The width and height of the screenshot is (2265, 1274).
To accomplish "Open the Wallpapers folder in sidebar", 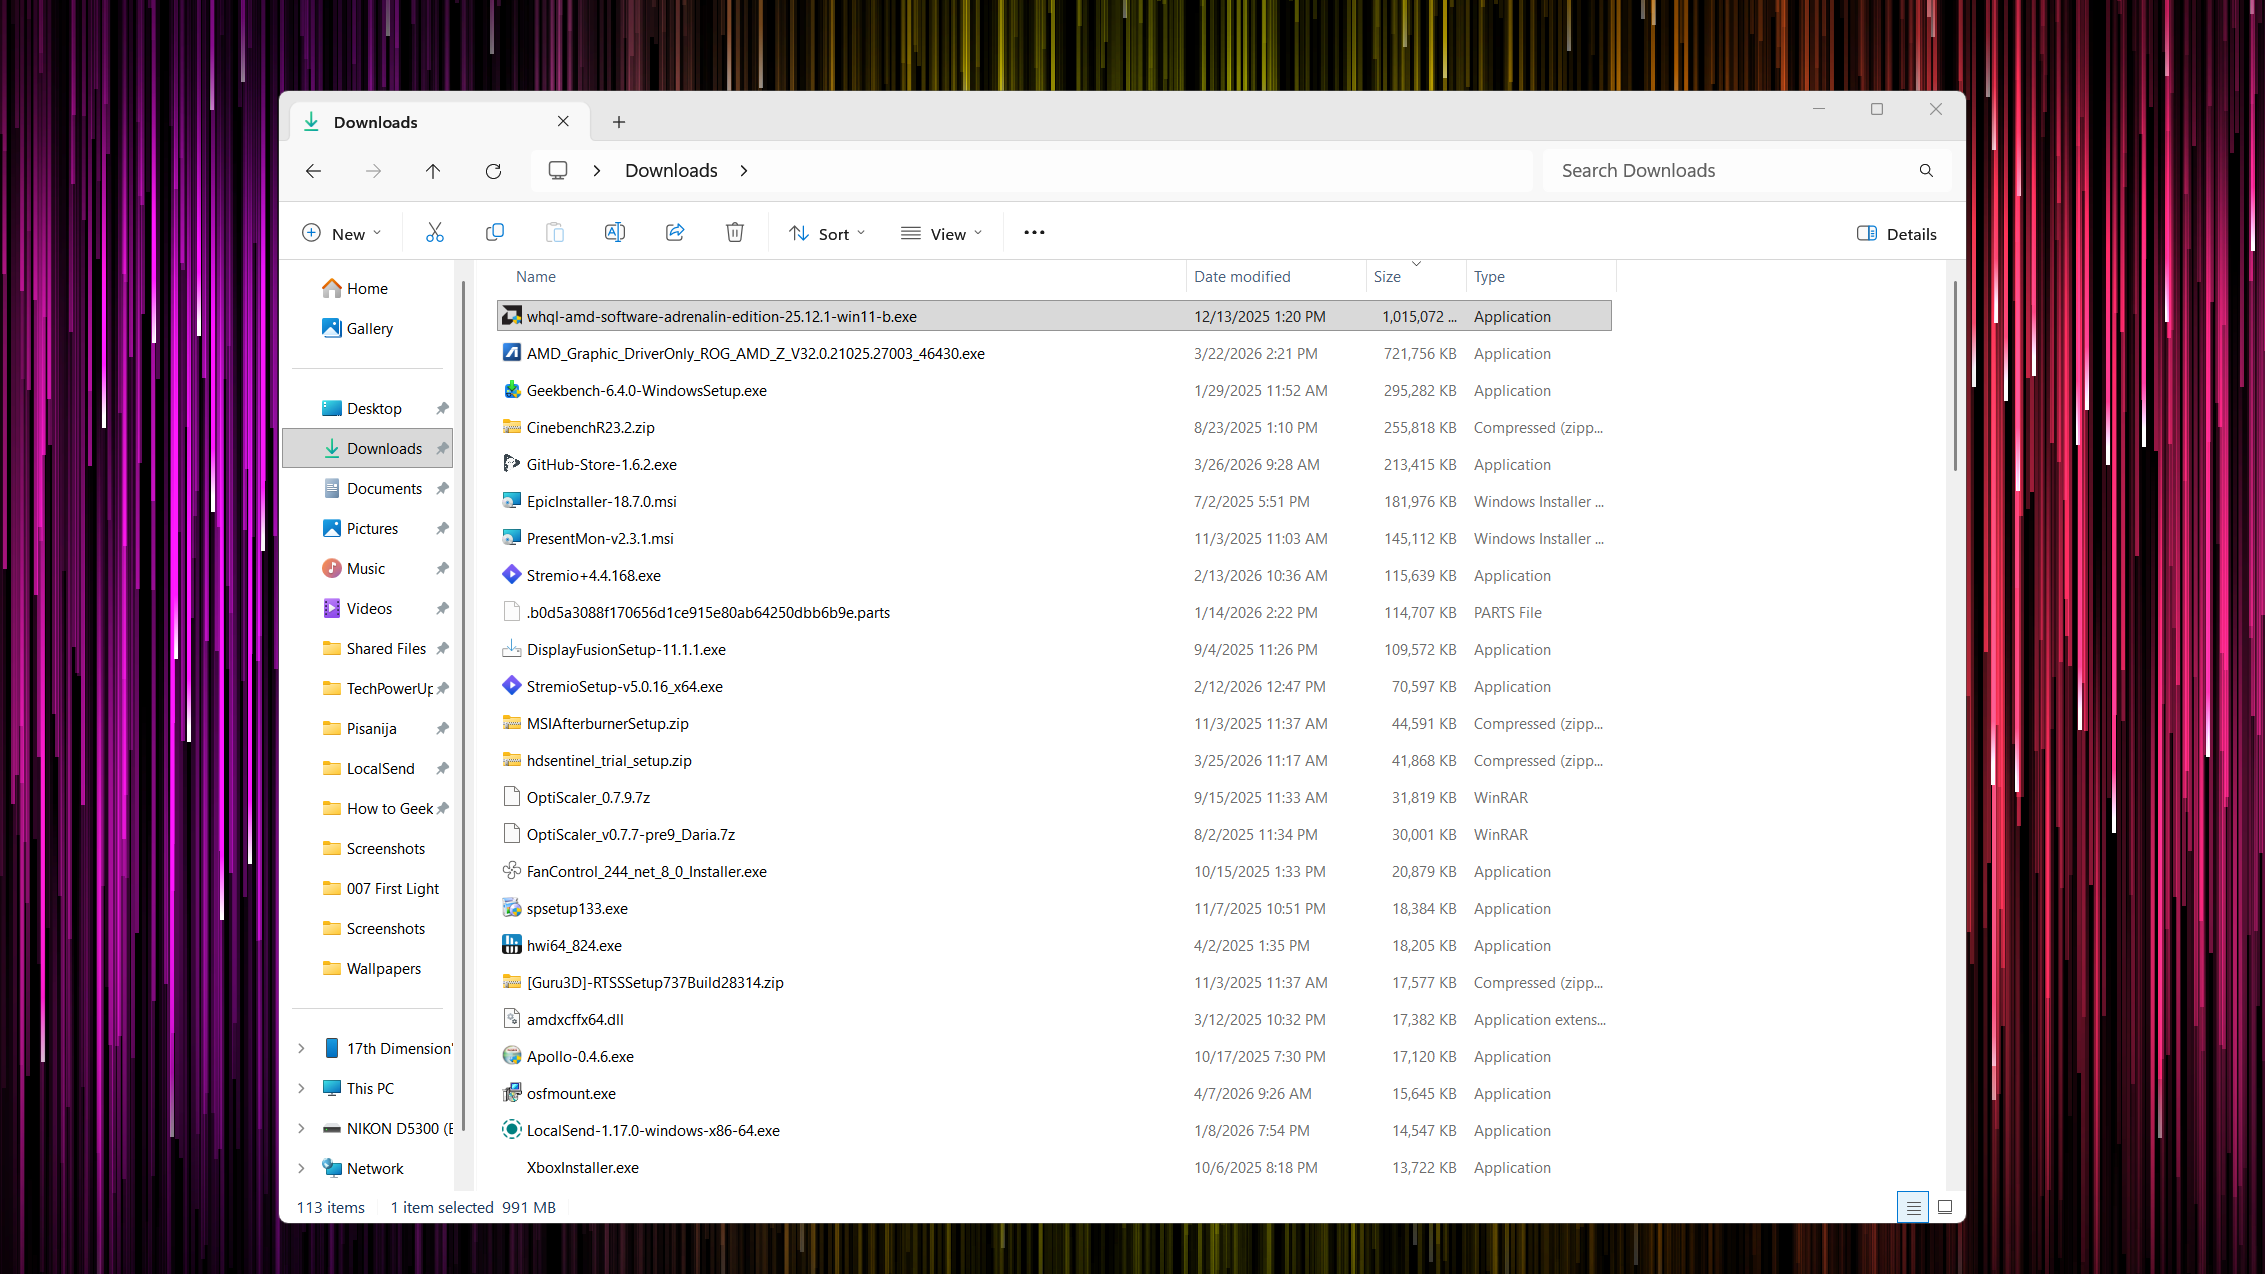I will pos(367,968).
